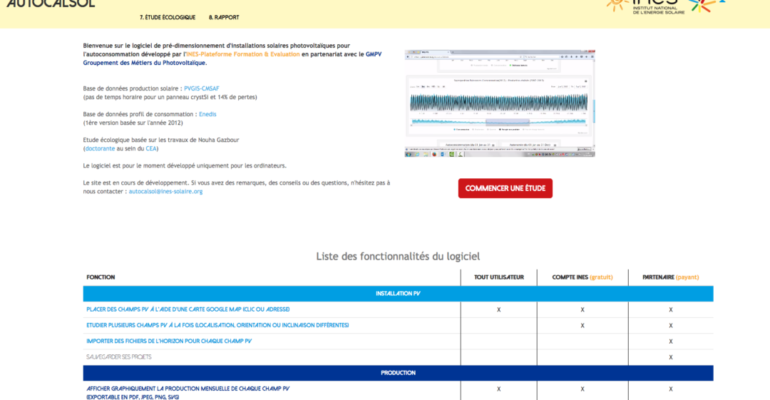Click Partenaire X in Sauvegarder ses projets row

(671, 357)
